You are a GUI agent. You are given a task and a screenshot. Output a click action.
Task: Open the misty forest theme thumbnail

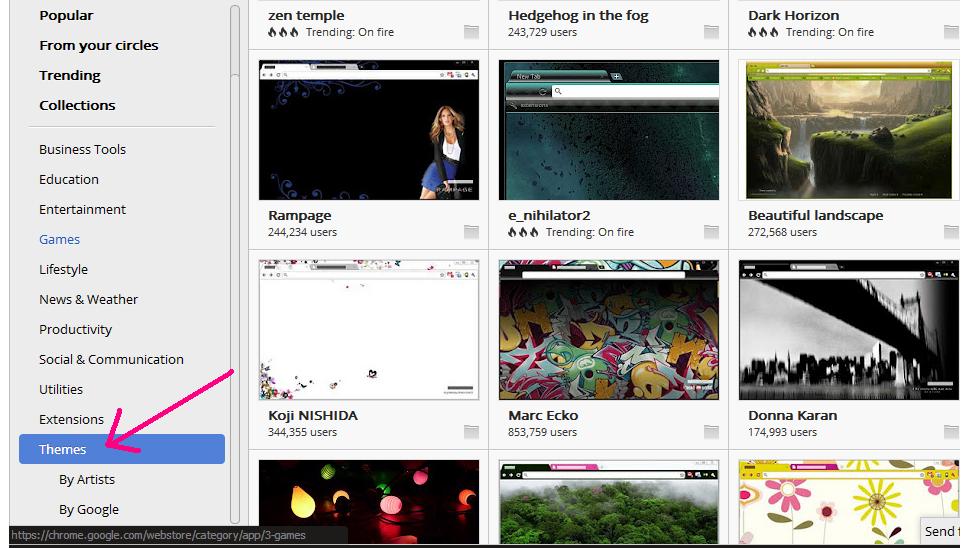pyautogui.click(x=609, y=502)
